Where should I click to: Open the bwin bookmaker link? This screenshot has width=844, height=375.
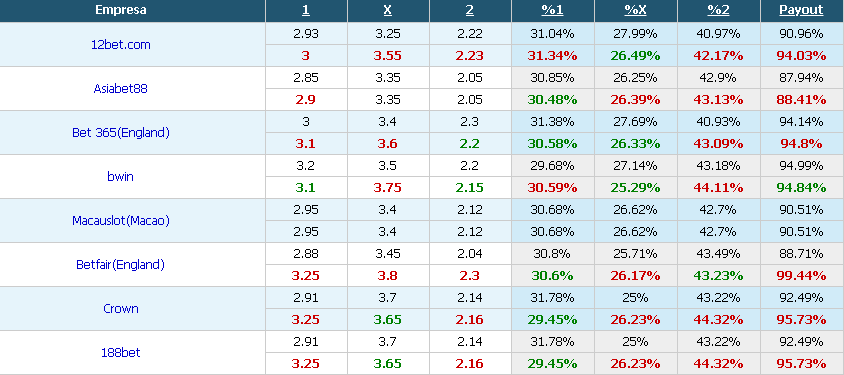pyautogui.click(x=121, y=176)
